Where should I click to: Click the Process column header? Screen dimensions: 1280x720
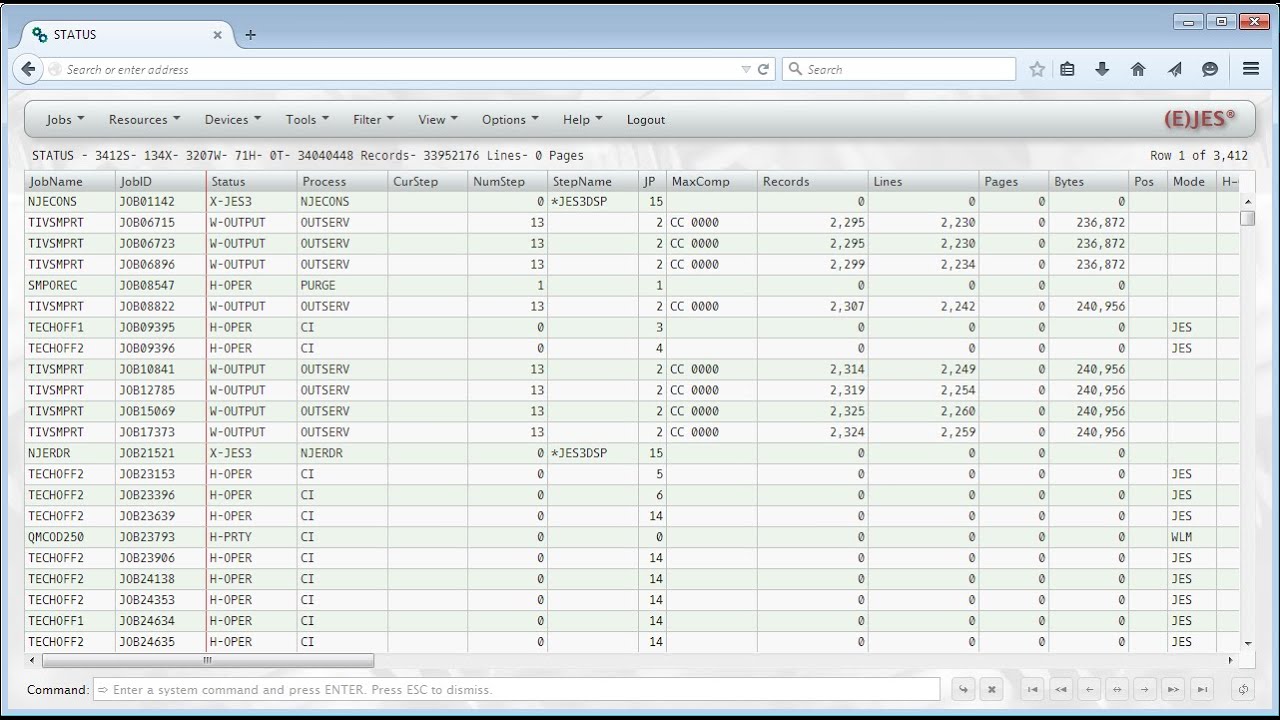[343, 181]
